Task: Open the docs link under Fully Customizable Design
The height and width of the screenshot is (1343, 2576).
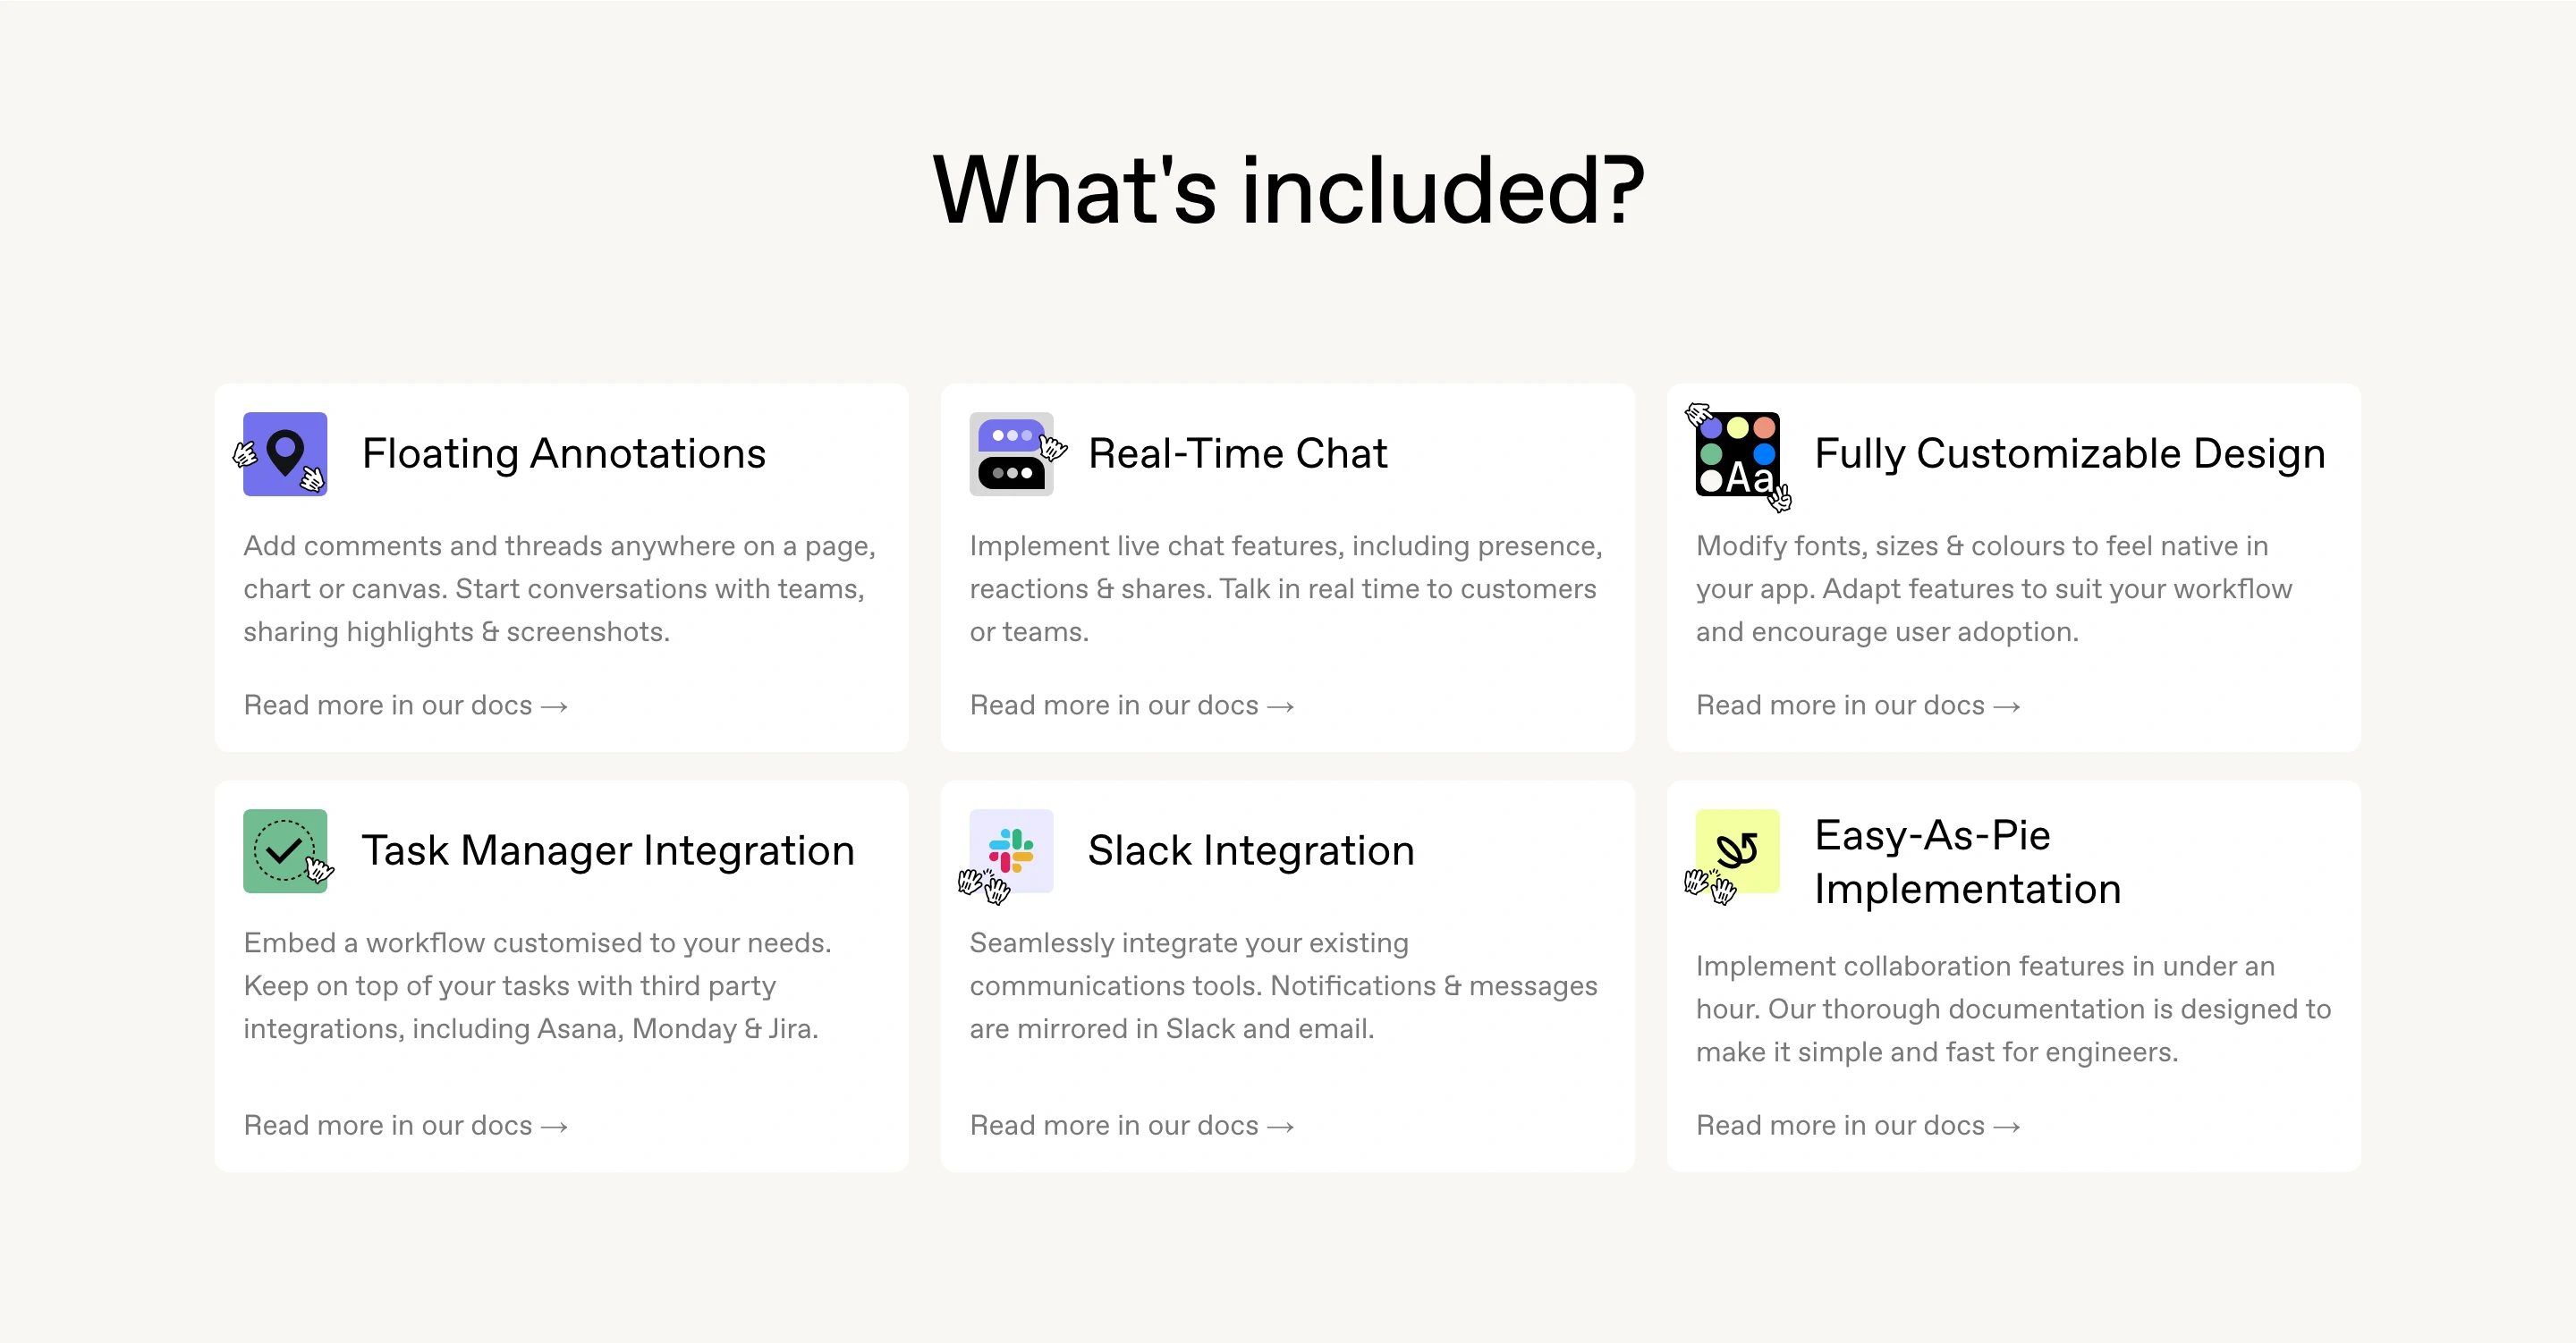Action: coord(1858,705)
